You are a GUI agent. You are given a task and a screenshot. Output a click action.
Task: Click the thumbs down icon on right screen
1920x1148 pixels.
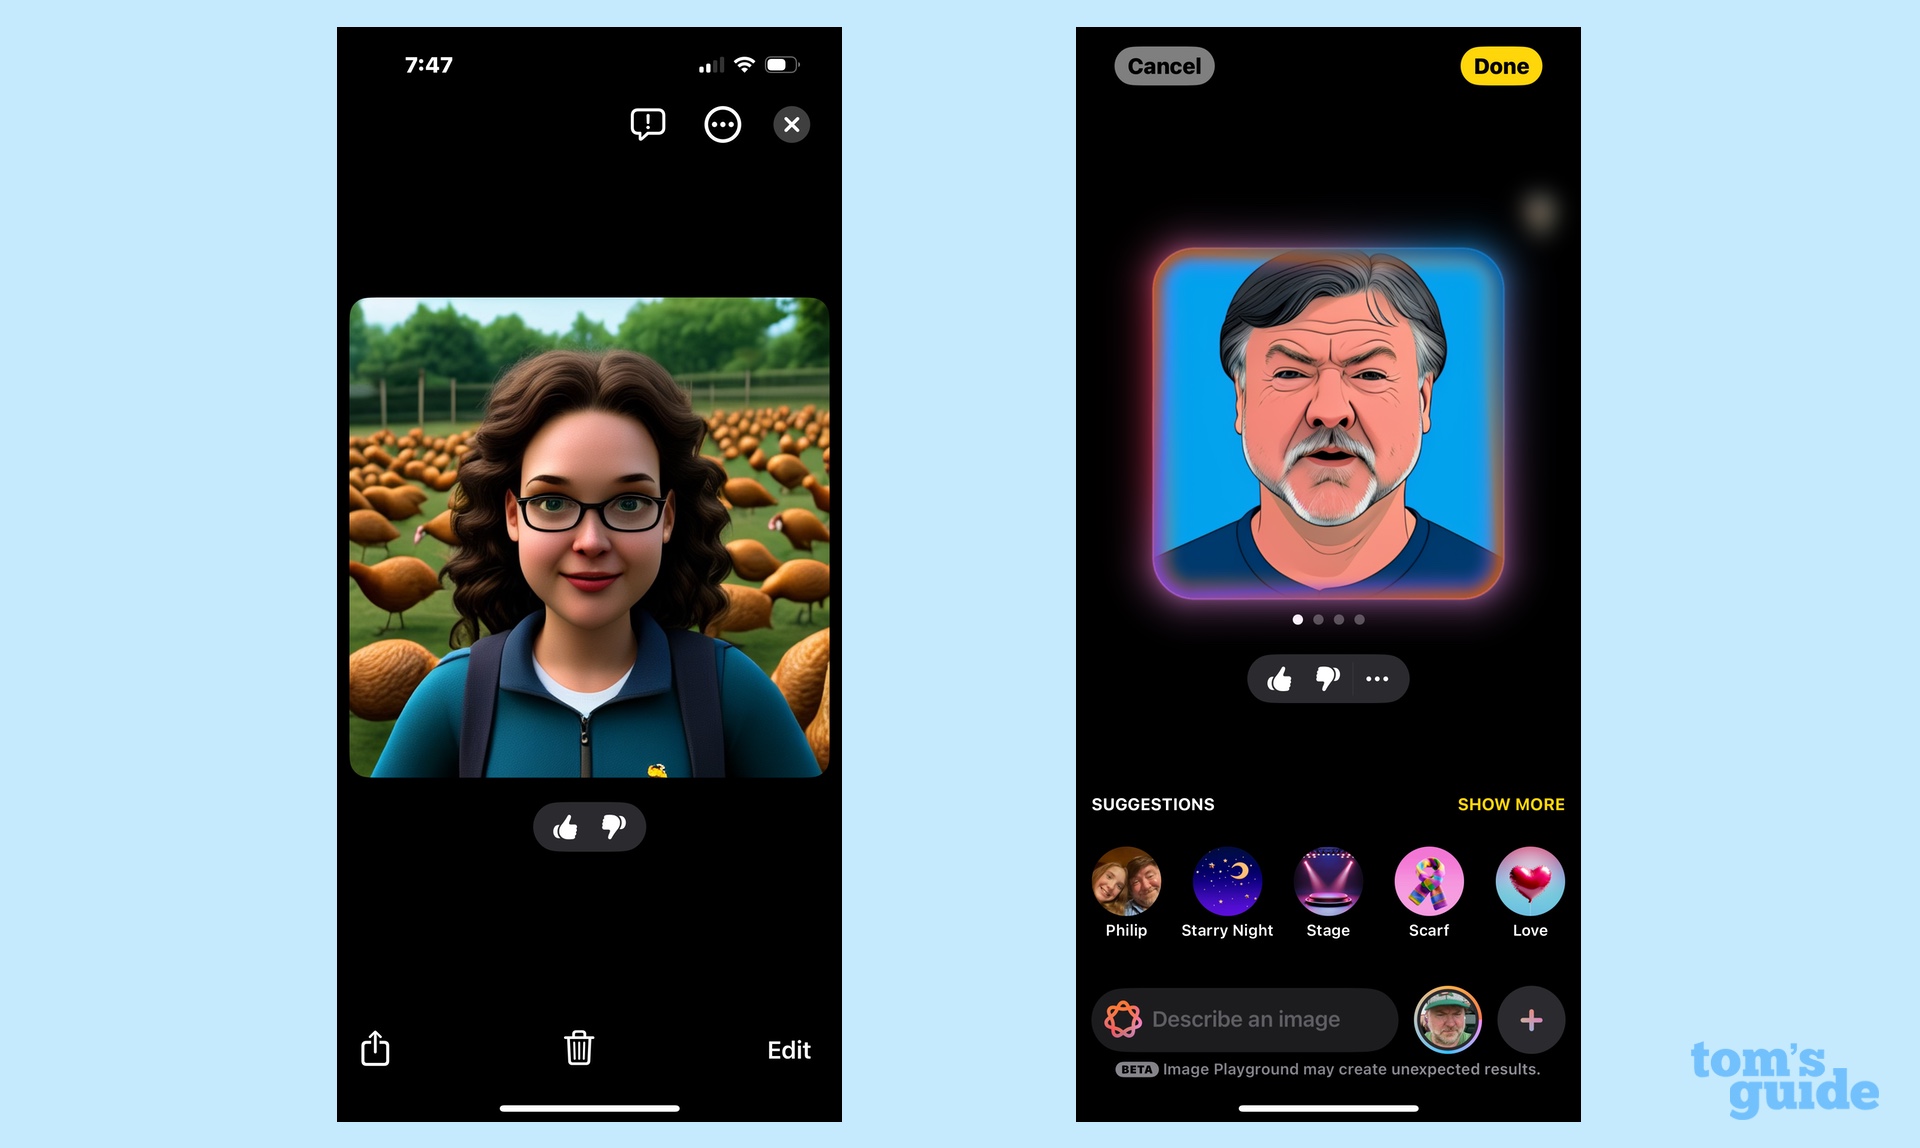coord(1328,678)
